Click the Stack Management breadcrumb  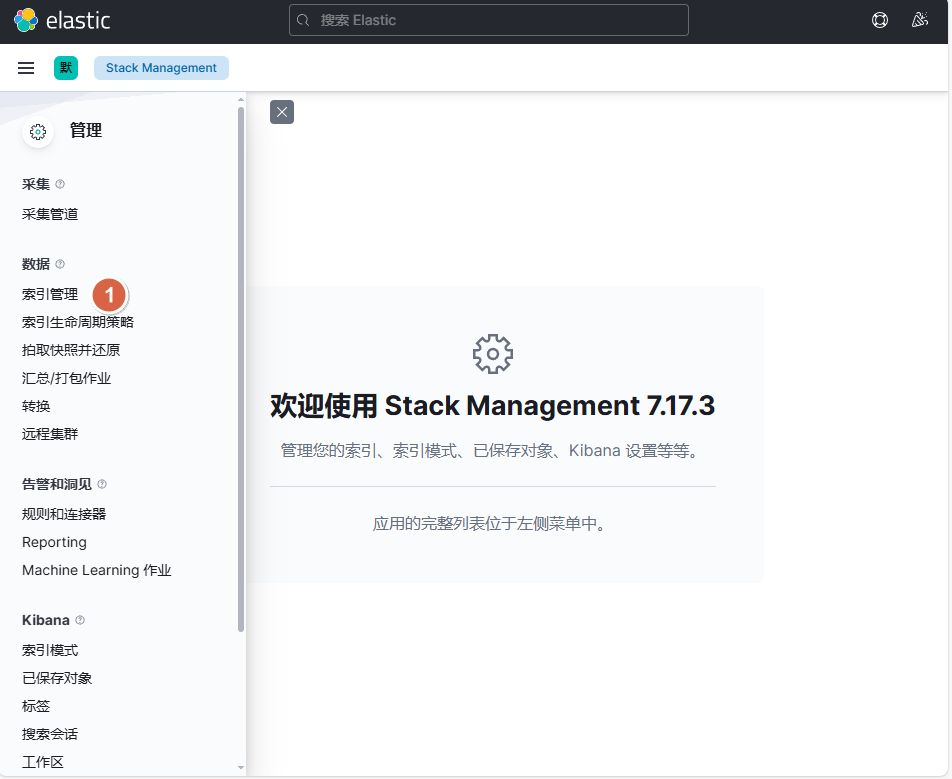(x=161, y=68)
